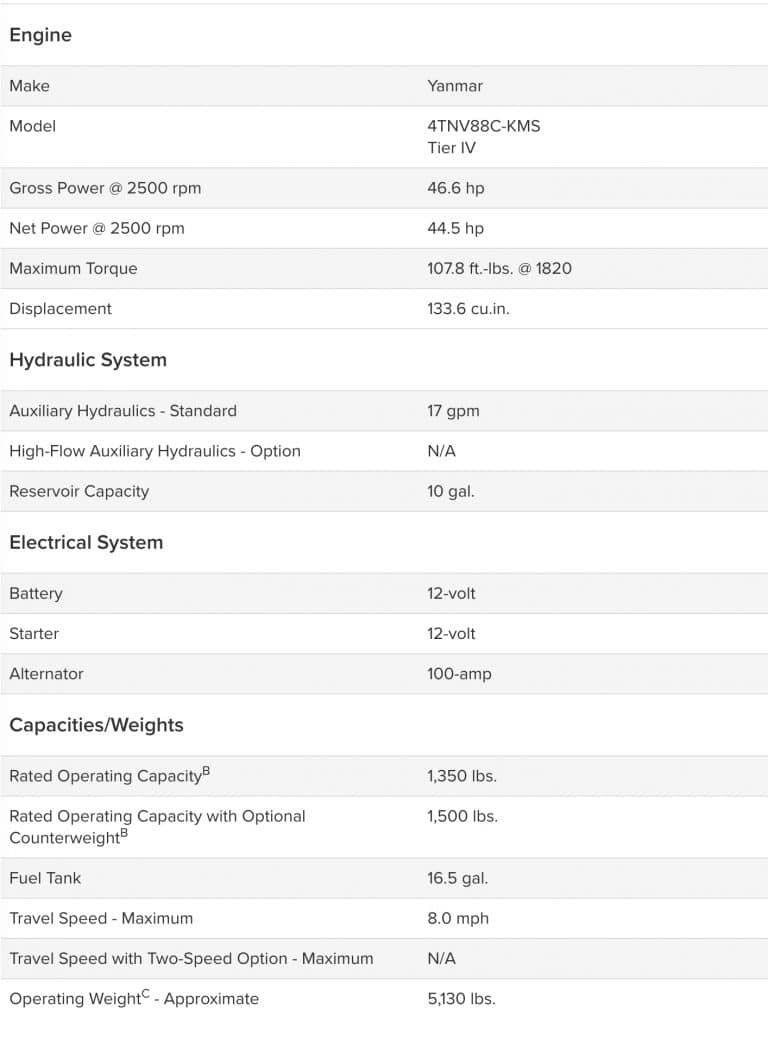768x1040 pixels.
Task: Click the Gross Power @ 2500 rpm label
Action: click(x=105, y=188)
